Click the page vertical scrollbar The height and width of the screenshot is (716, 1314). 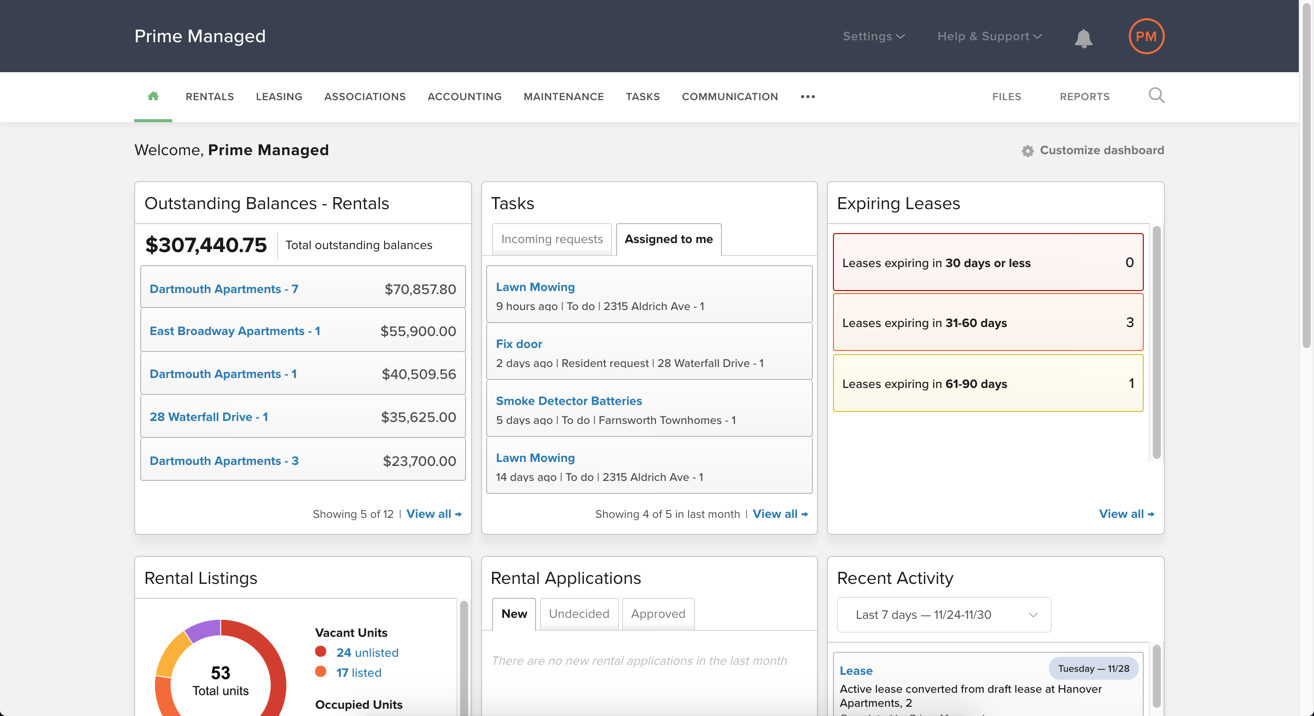pyautogui.click(x=1306, y=175)
